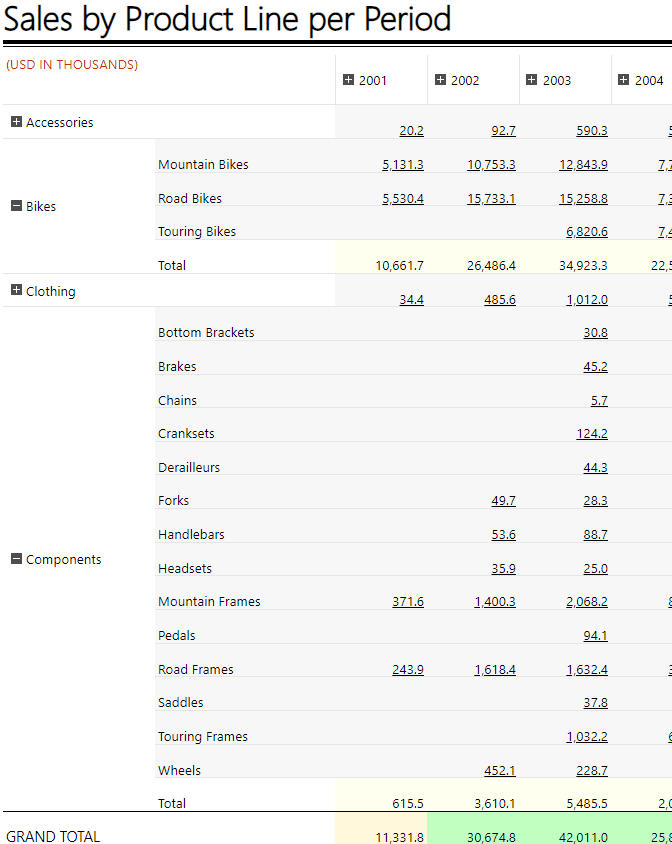
Task: Expand the Clothing product line
Action: 16,290
